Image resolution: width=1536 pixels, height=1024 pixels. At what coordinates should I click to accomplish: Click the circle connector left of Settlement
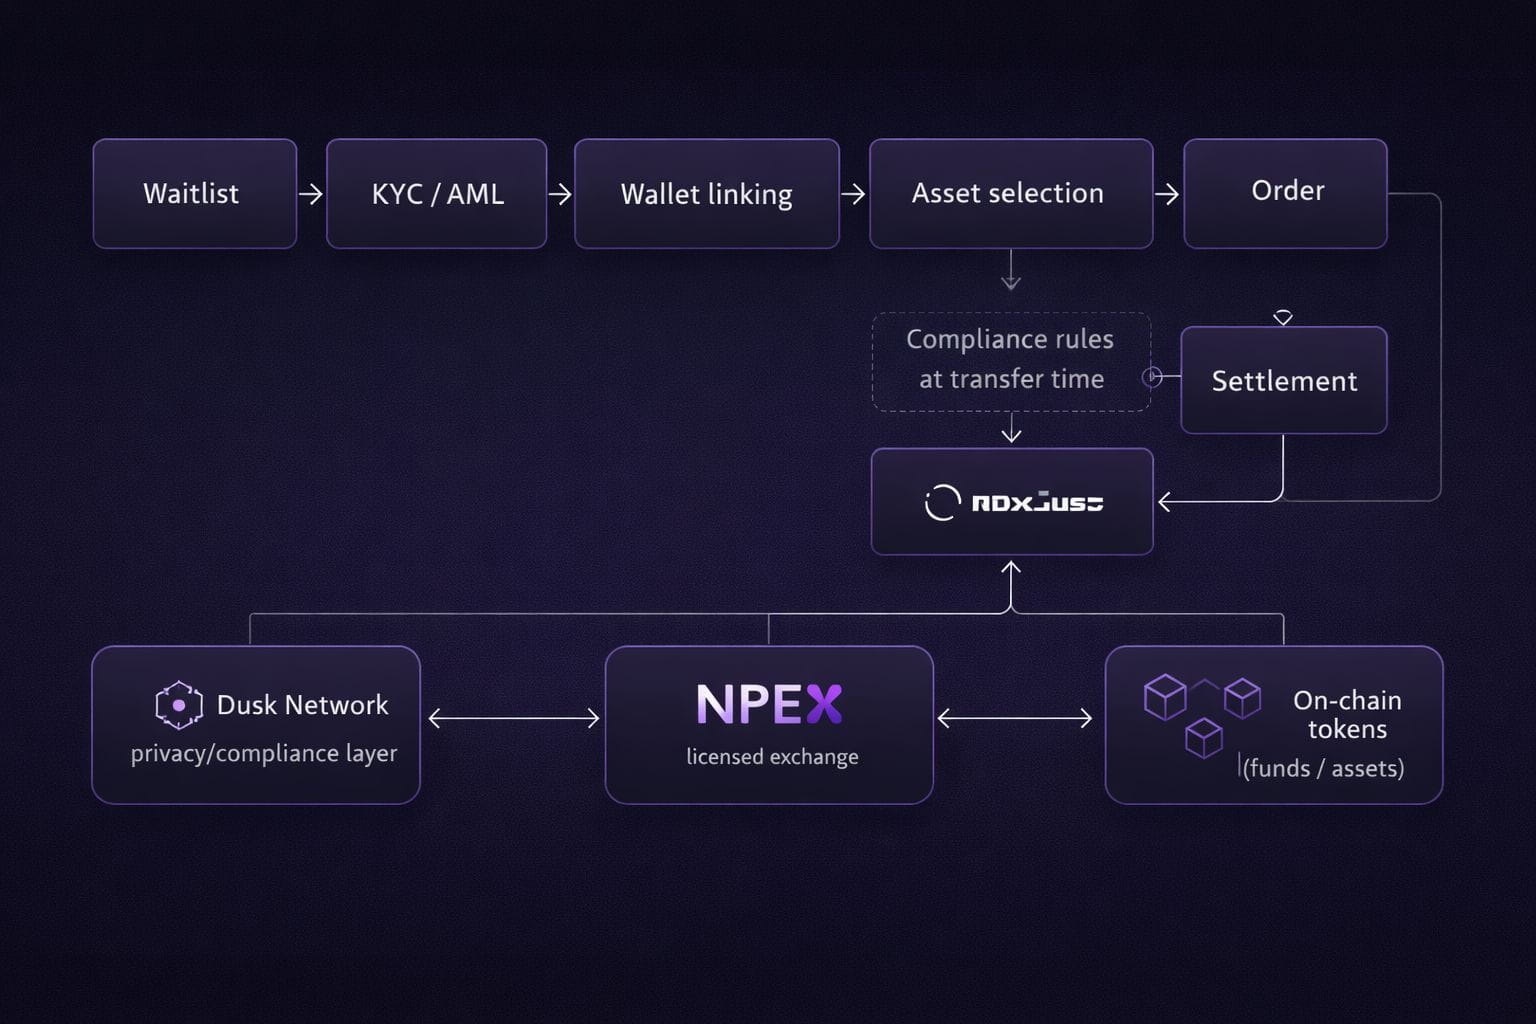(1152, 377)
